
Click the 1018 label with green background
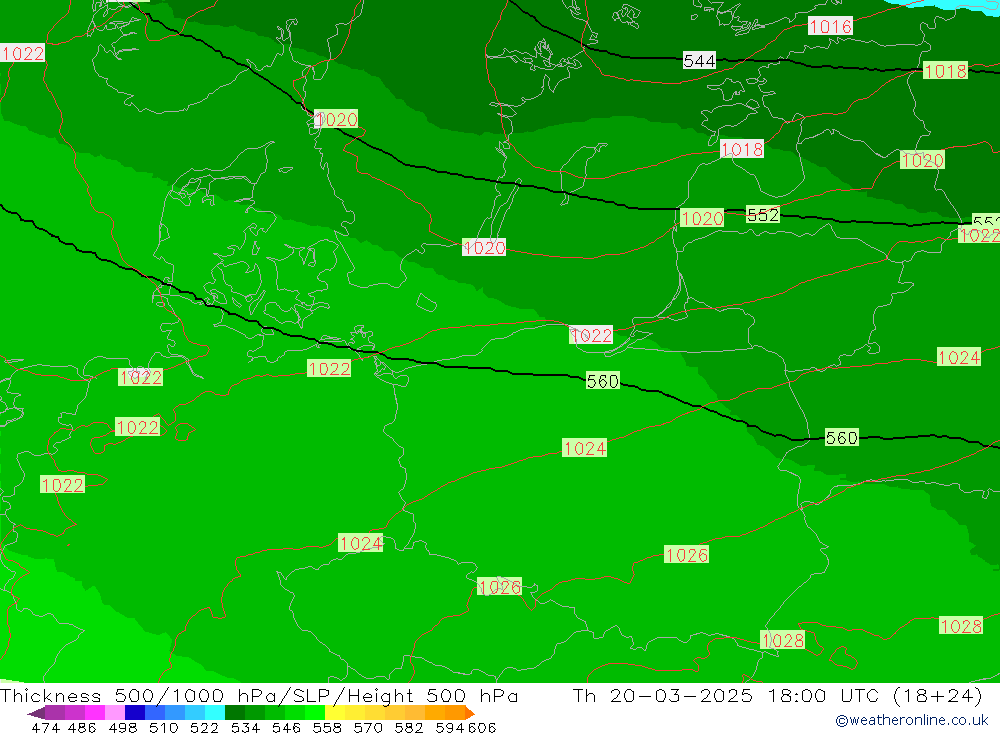[945, 71]
